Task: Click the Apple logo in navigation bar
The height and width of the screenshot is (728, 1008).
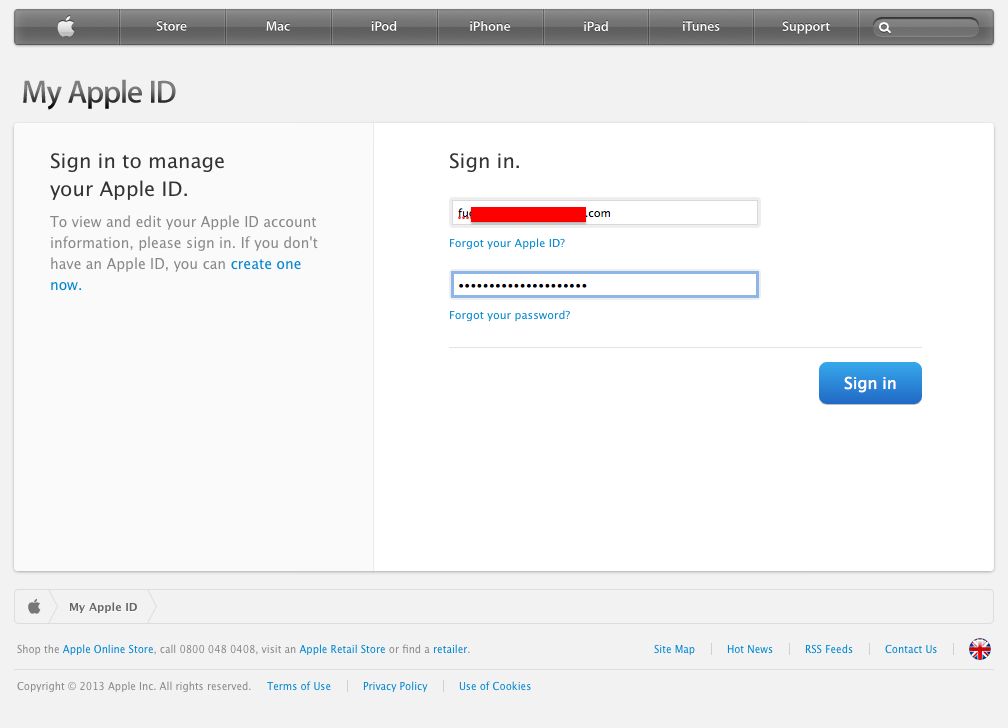Action: point(66,27)
